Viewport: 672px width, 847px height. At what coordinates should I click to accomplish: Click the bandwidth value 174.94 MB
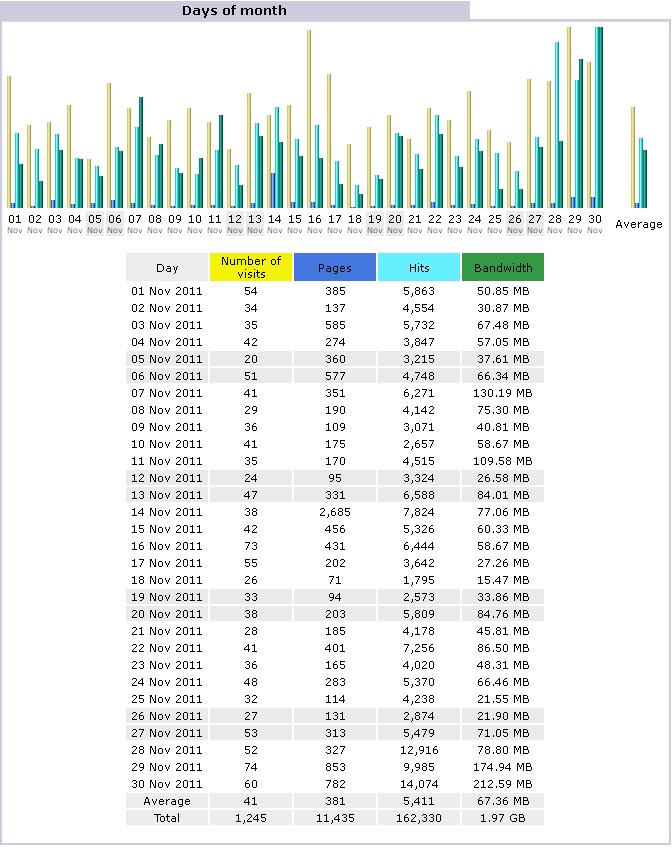(503, 767)
